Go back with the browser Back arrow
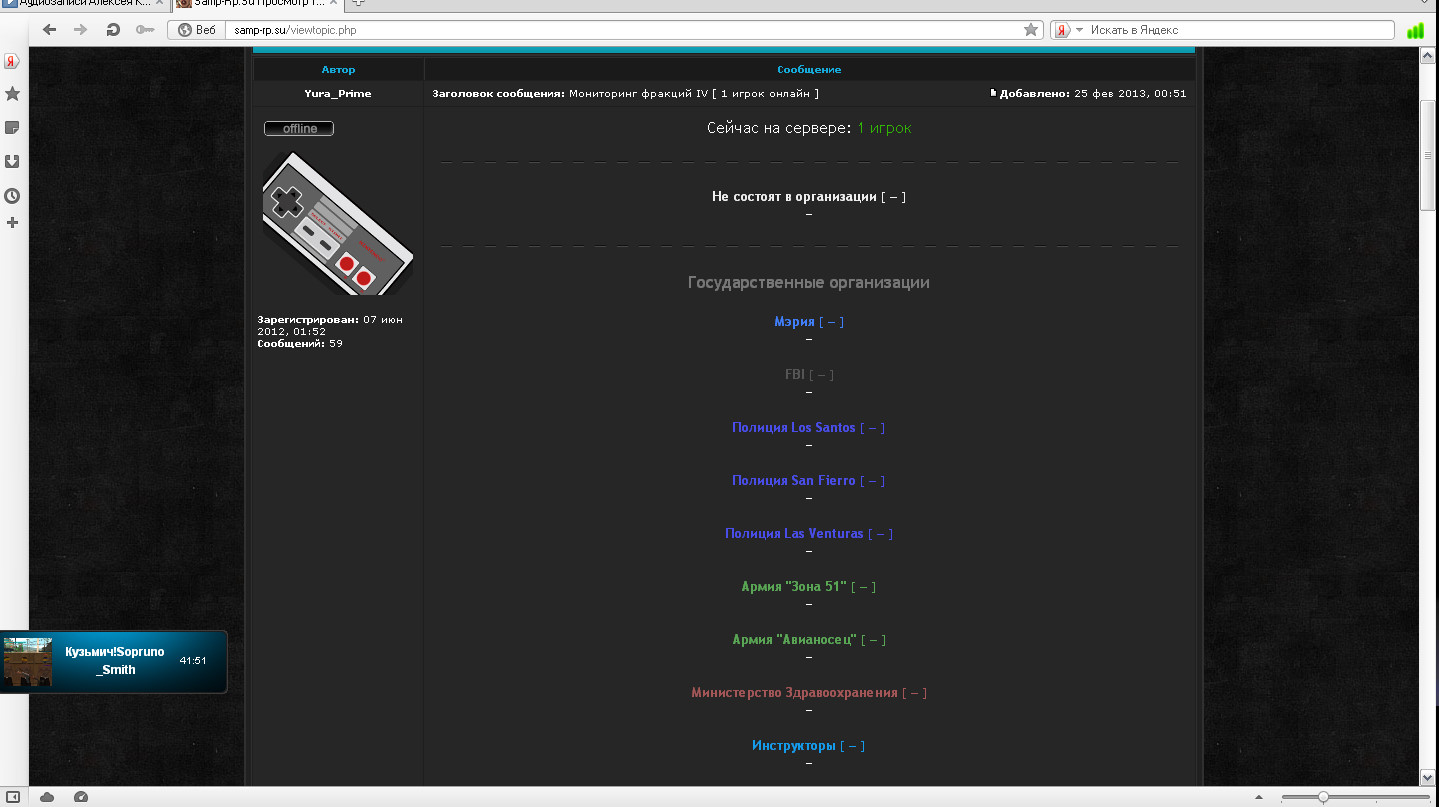Viewport: 1439px width, 807px height. 49,30
